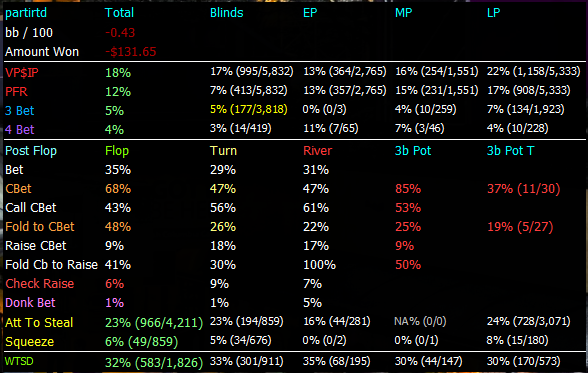Click the Flop Bet 35% value
This screenshot has height=373, width=588.
[118, 170]
